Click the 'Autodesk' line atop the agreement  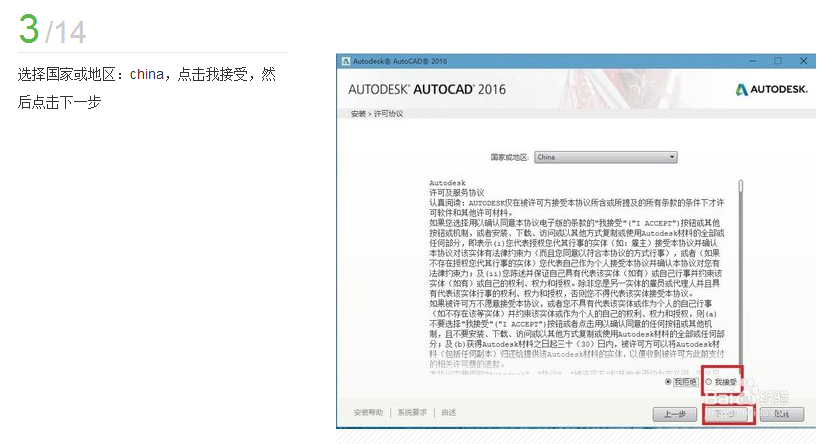pyautogui.click(x=447, y=183)
